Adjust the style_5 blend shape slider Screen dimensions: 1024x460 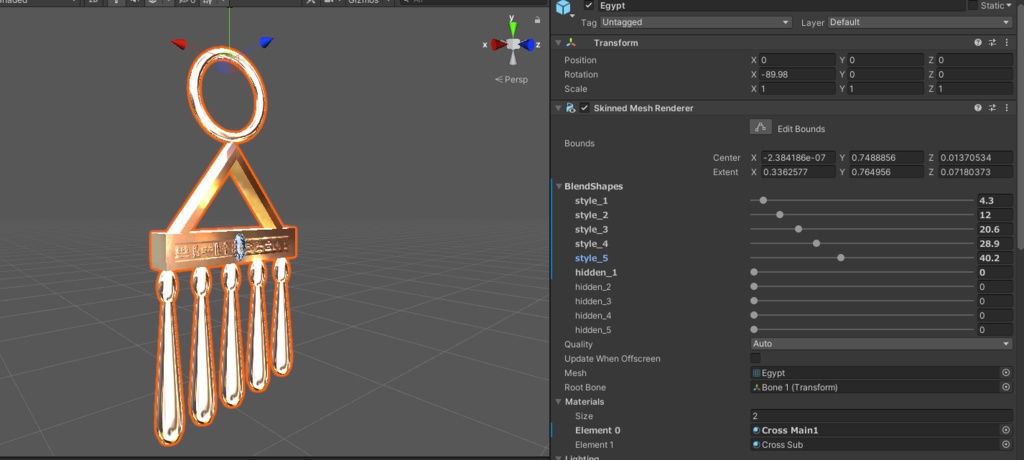point(862,258)
